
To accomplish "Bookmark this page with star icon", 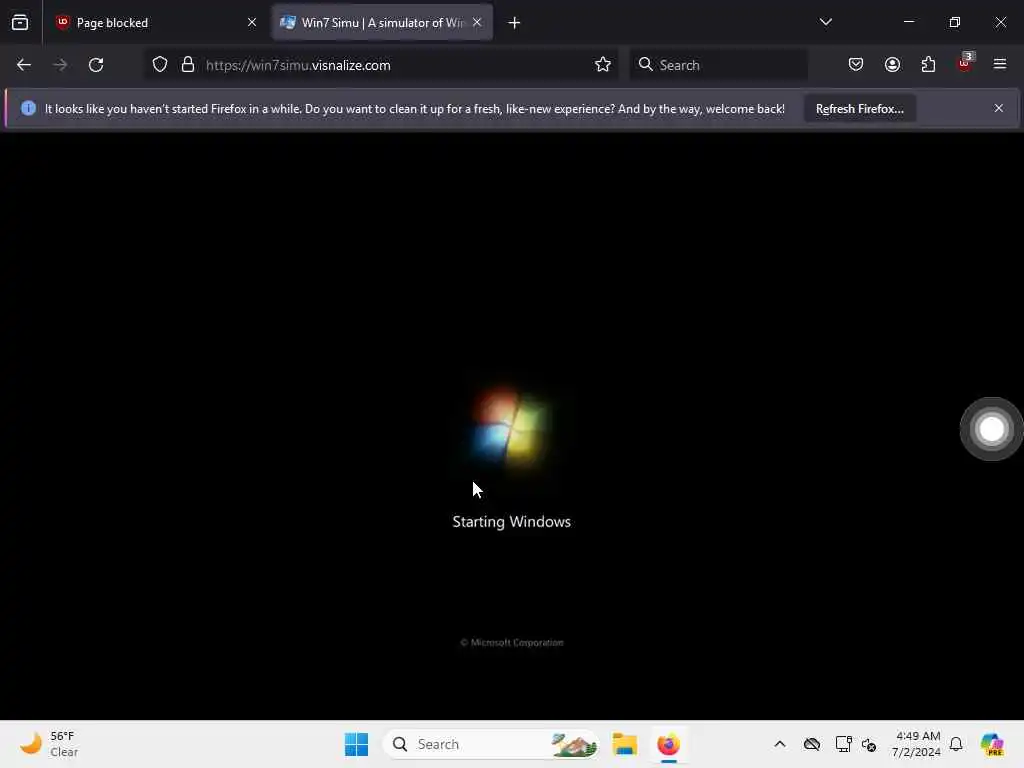I will (x=603, y=65).
